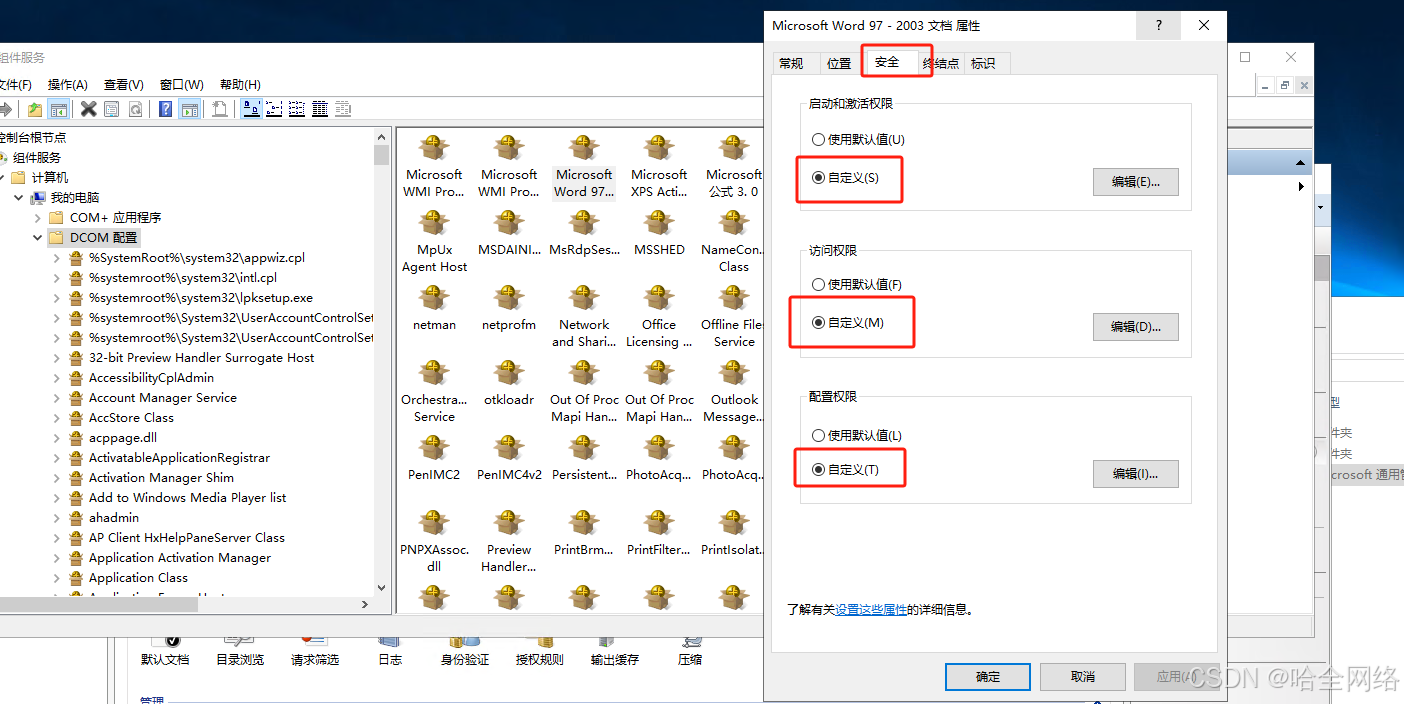Viewport: 1404px width, 704px height.
Task: Click 编辑(E)... for launch permissions
Action: 1135,182
